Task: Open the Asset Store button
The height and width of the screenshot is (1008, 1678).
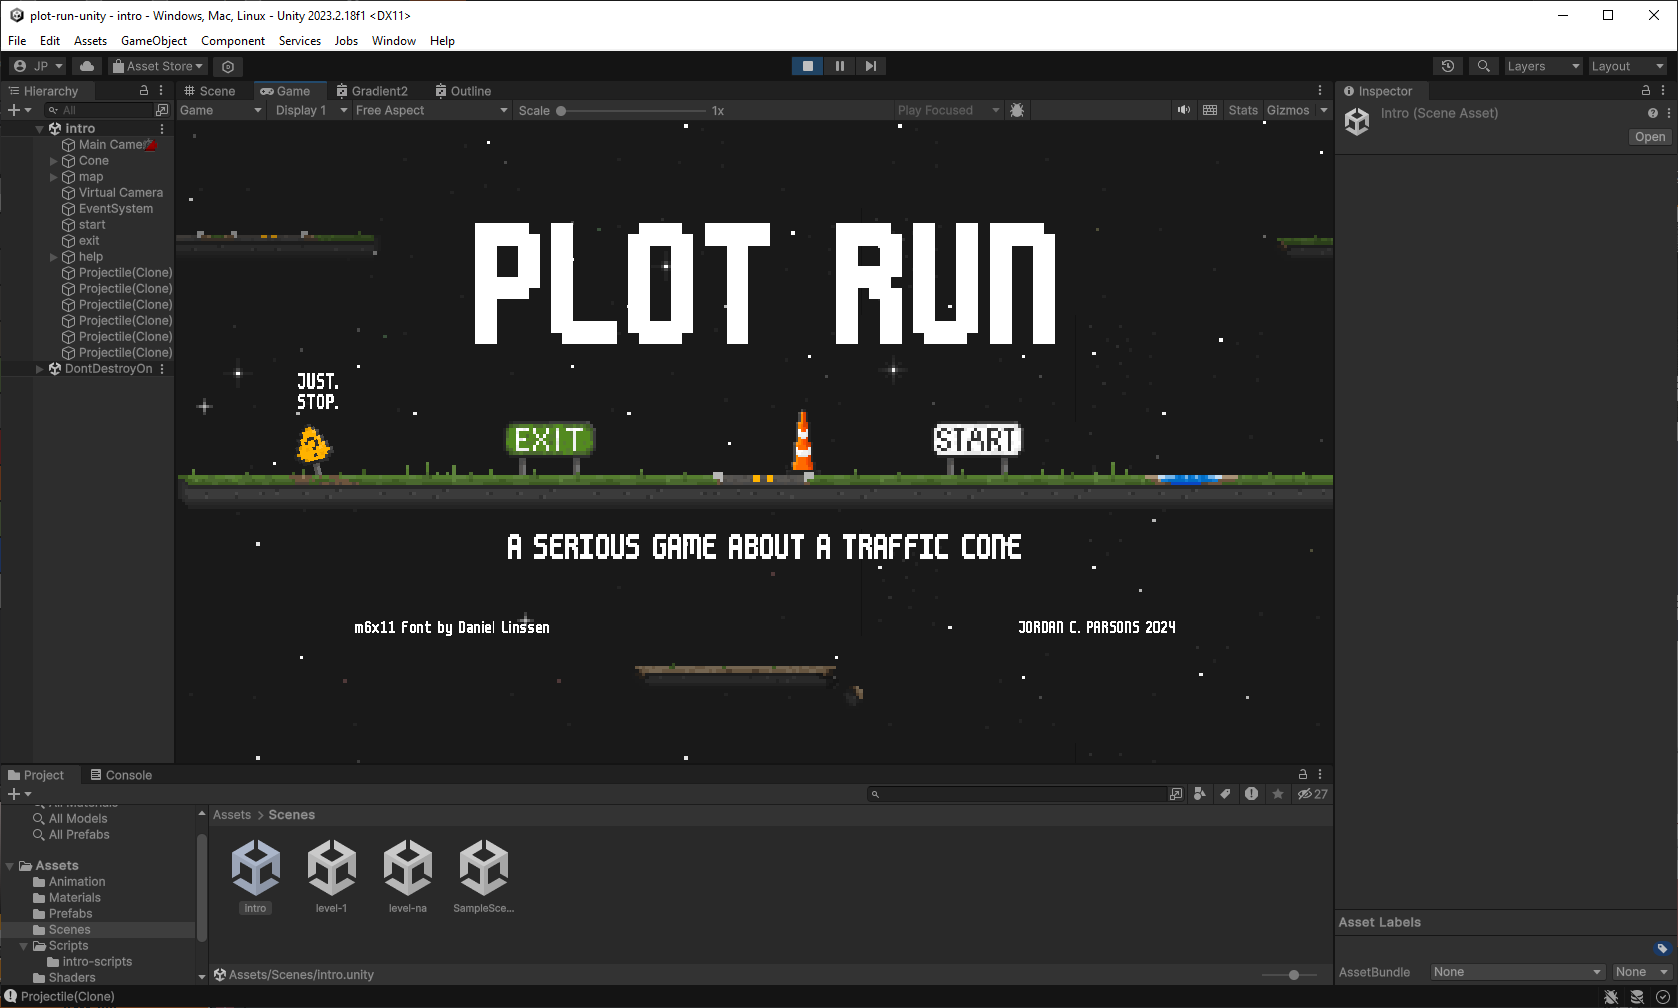Action: pyautogui.click(x=158, y=66)
